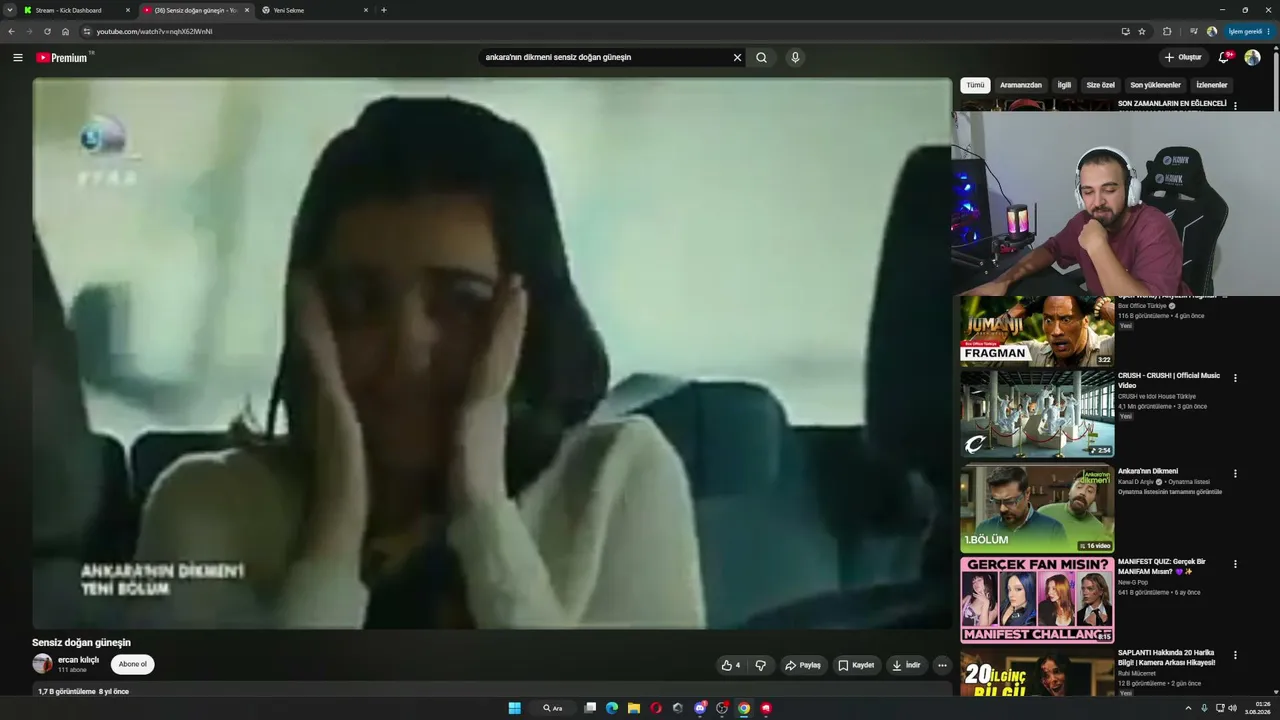The width and height of the screenshot is (1280, 720).
Task: Open the Jumanji FRAGMAN thumbnail
Action: click(x=1037, y=331)
